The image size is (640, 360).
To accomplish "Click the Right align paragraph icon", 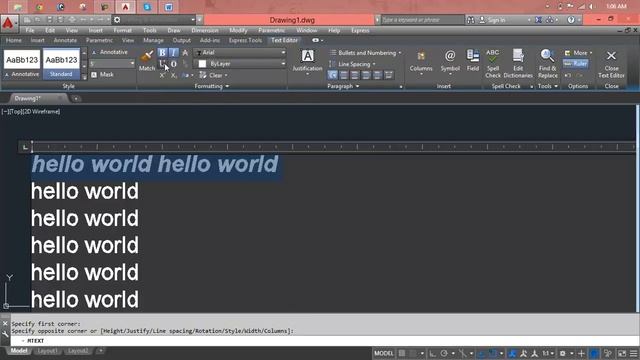I will pyautogui.click(x=366, y=75).
